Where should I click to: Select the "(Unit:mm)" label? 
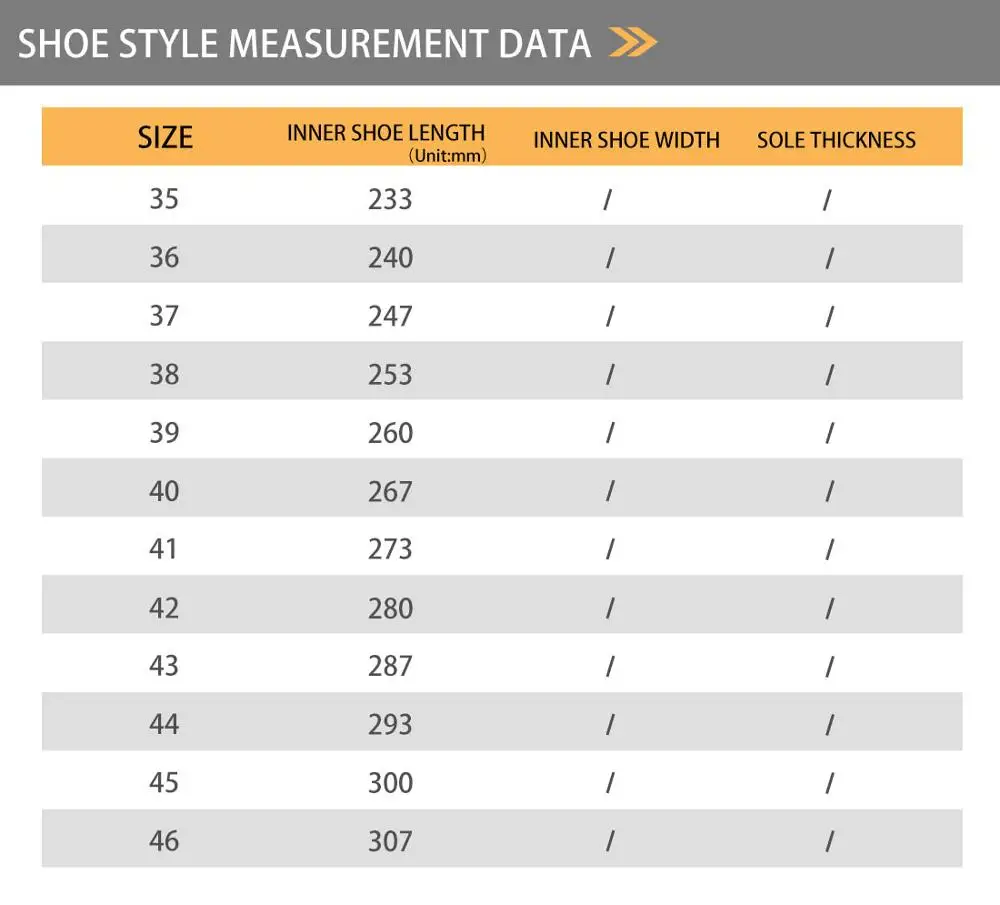448,156
